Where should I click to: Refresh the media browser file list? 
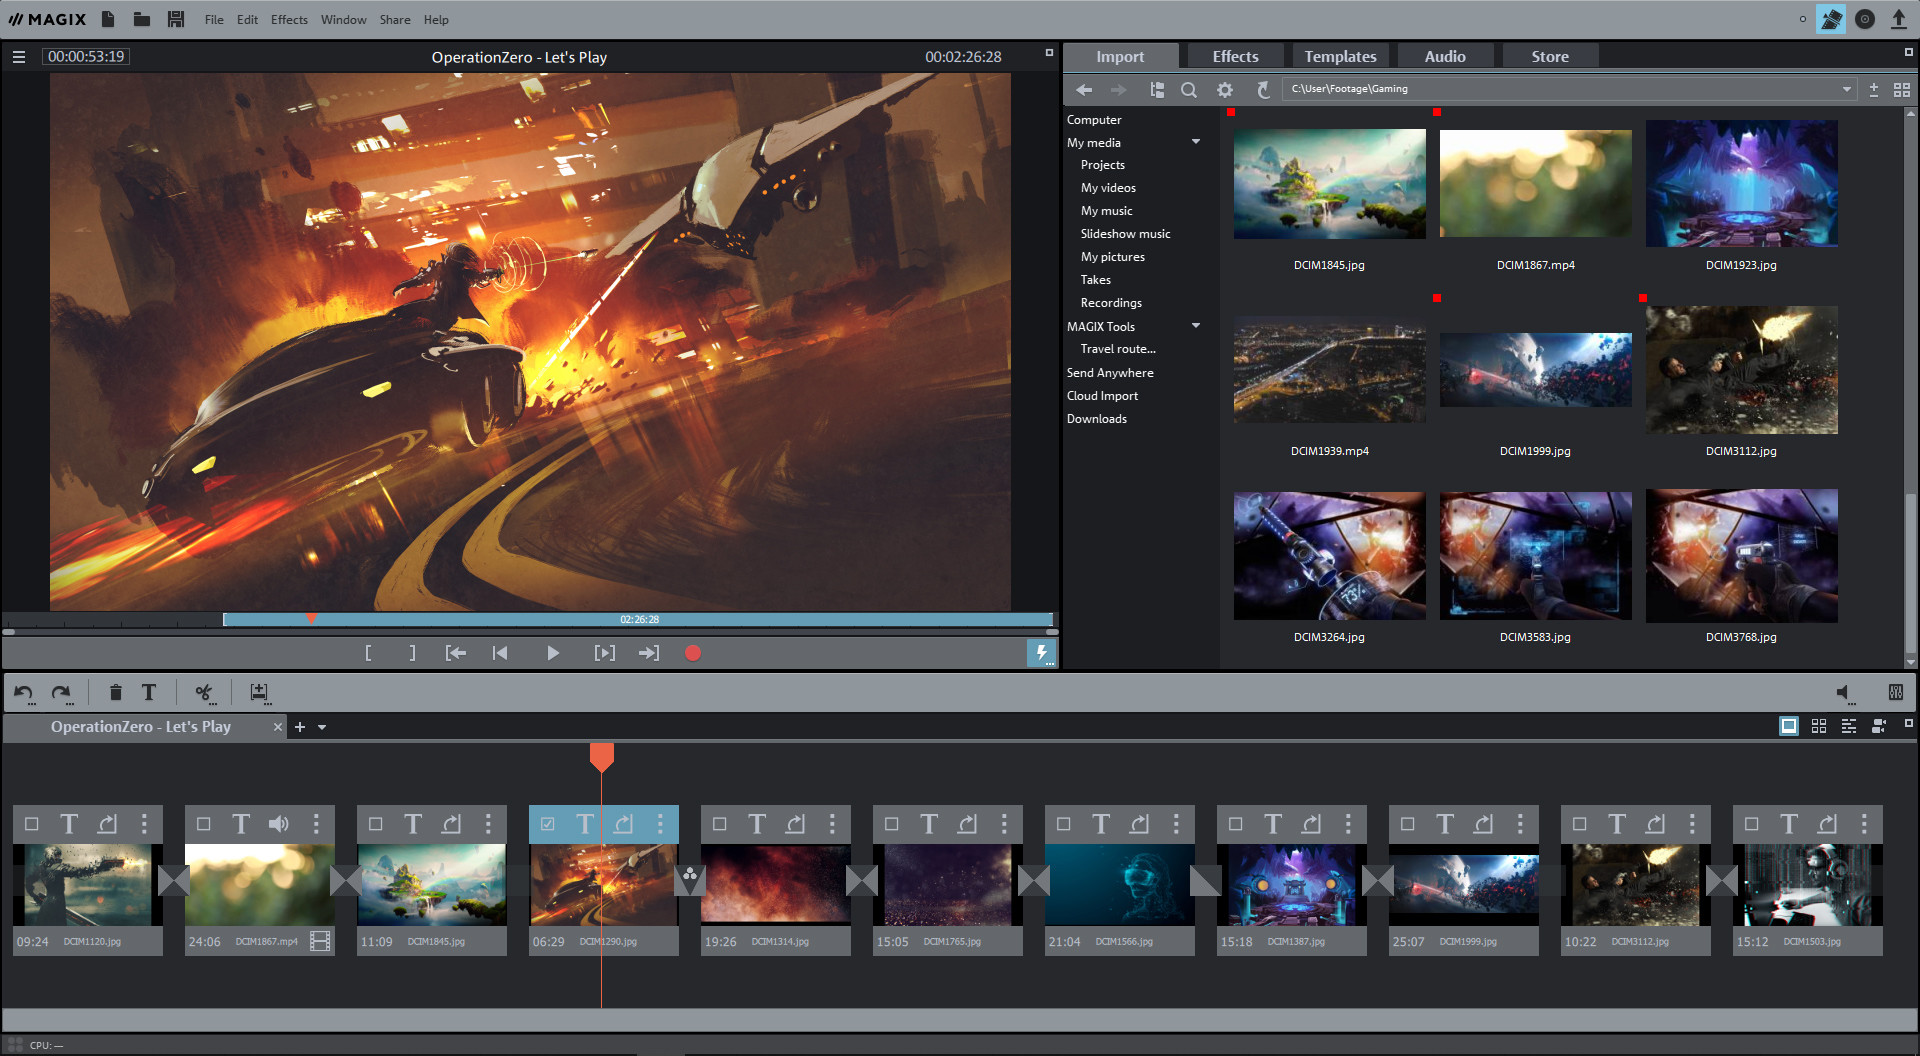(x=1263, y=89)
